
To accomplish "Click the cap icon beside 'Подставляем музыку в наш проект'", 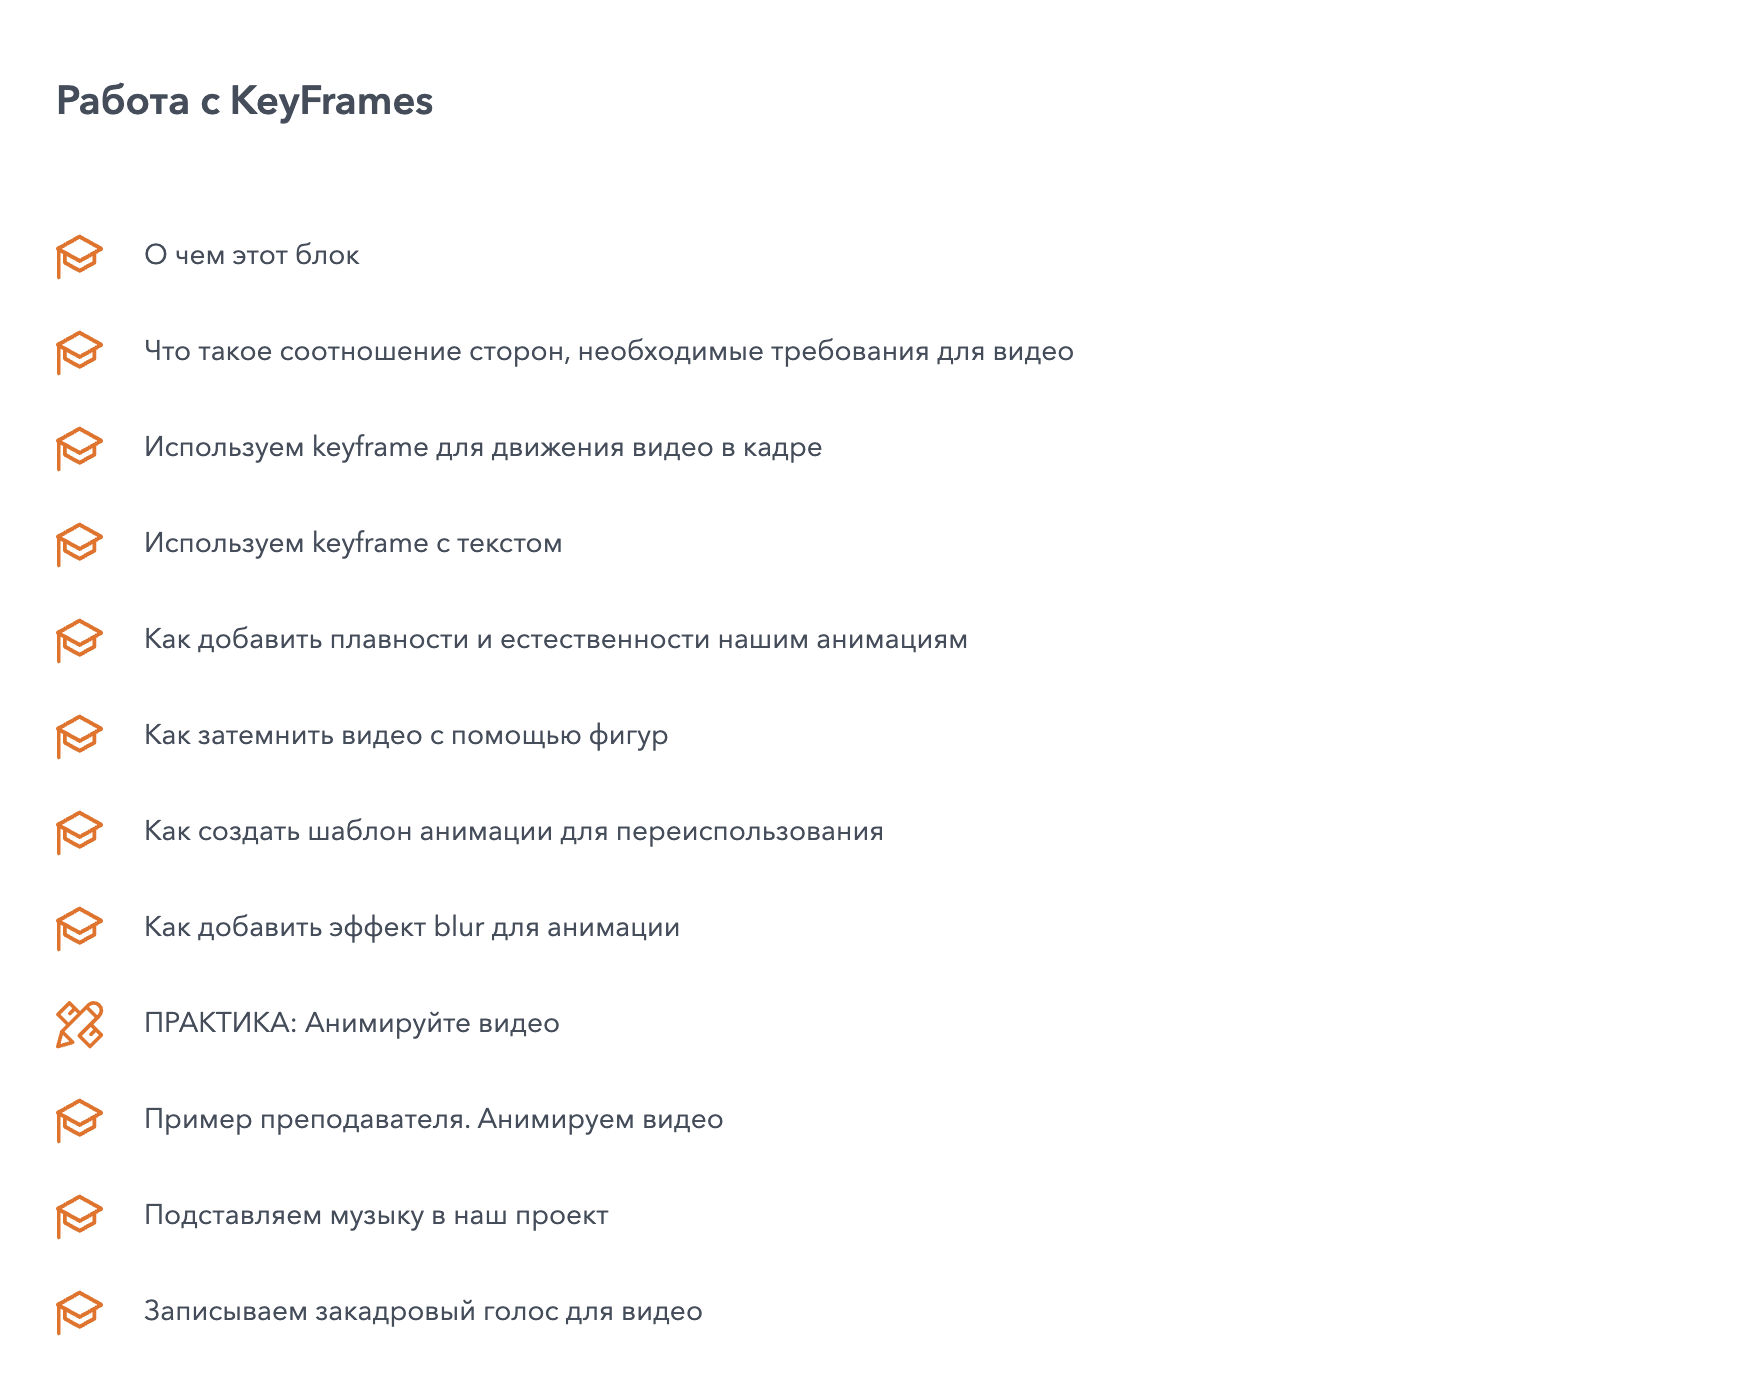I will click(79, 1216).
